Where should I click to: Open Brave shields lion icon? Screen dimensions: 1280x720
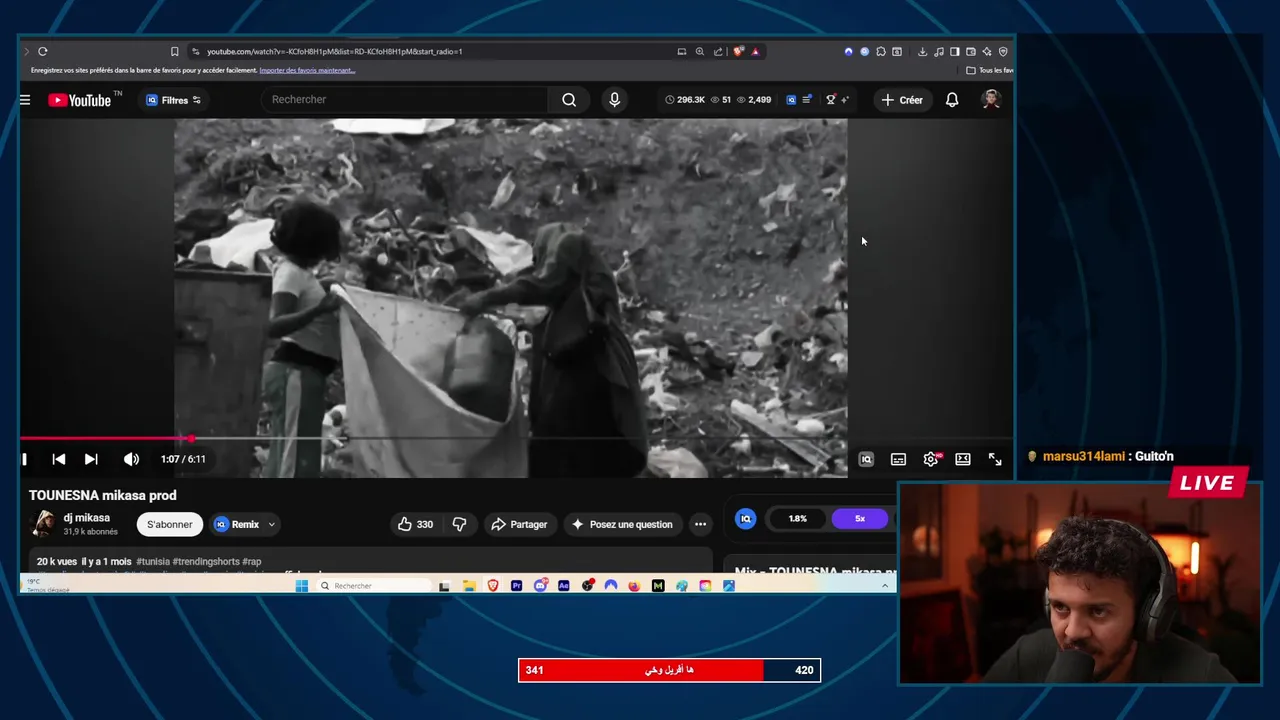point(738,51)
